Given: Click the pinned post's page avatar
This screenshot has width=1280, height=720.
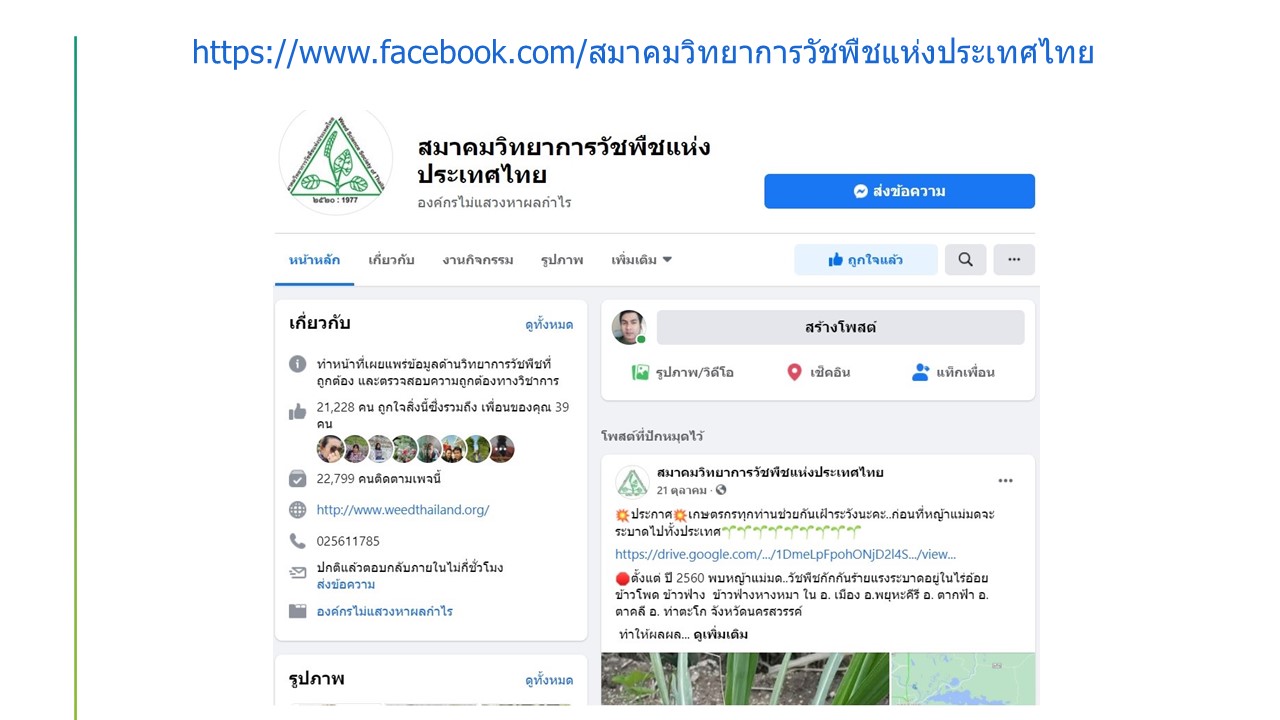Looking at the screenshot, I should tap(632, 481).
